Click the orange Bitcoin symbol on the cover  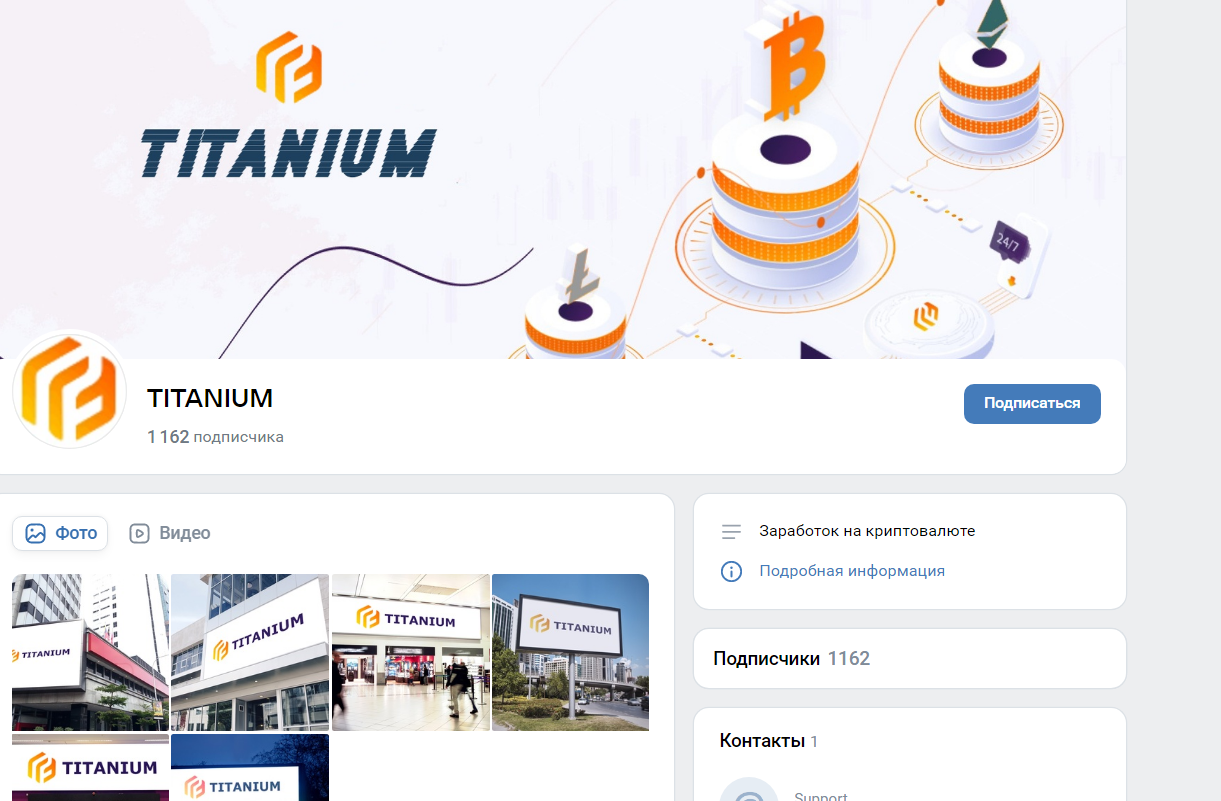(x=791, y=60)
